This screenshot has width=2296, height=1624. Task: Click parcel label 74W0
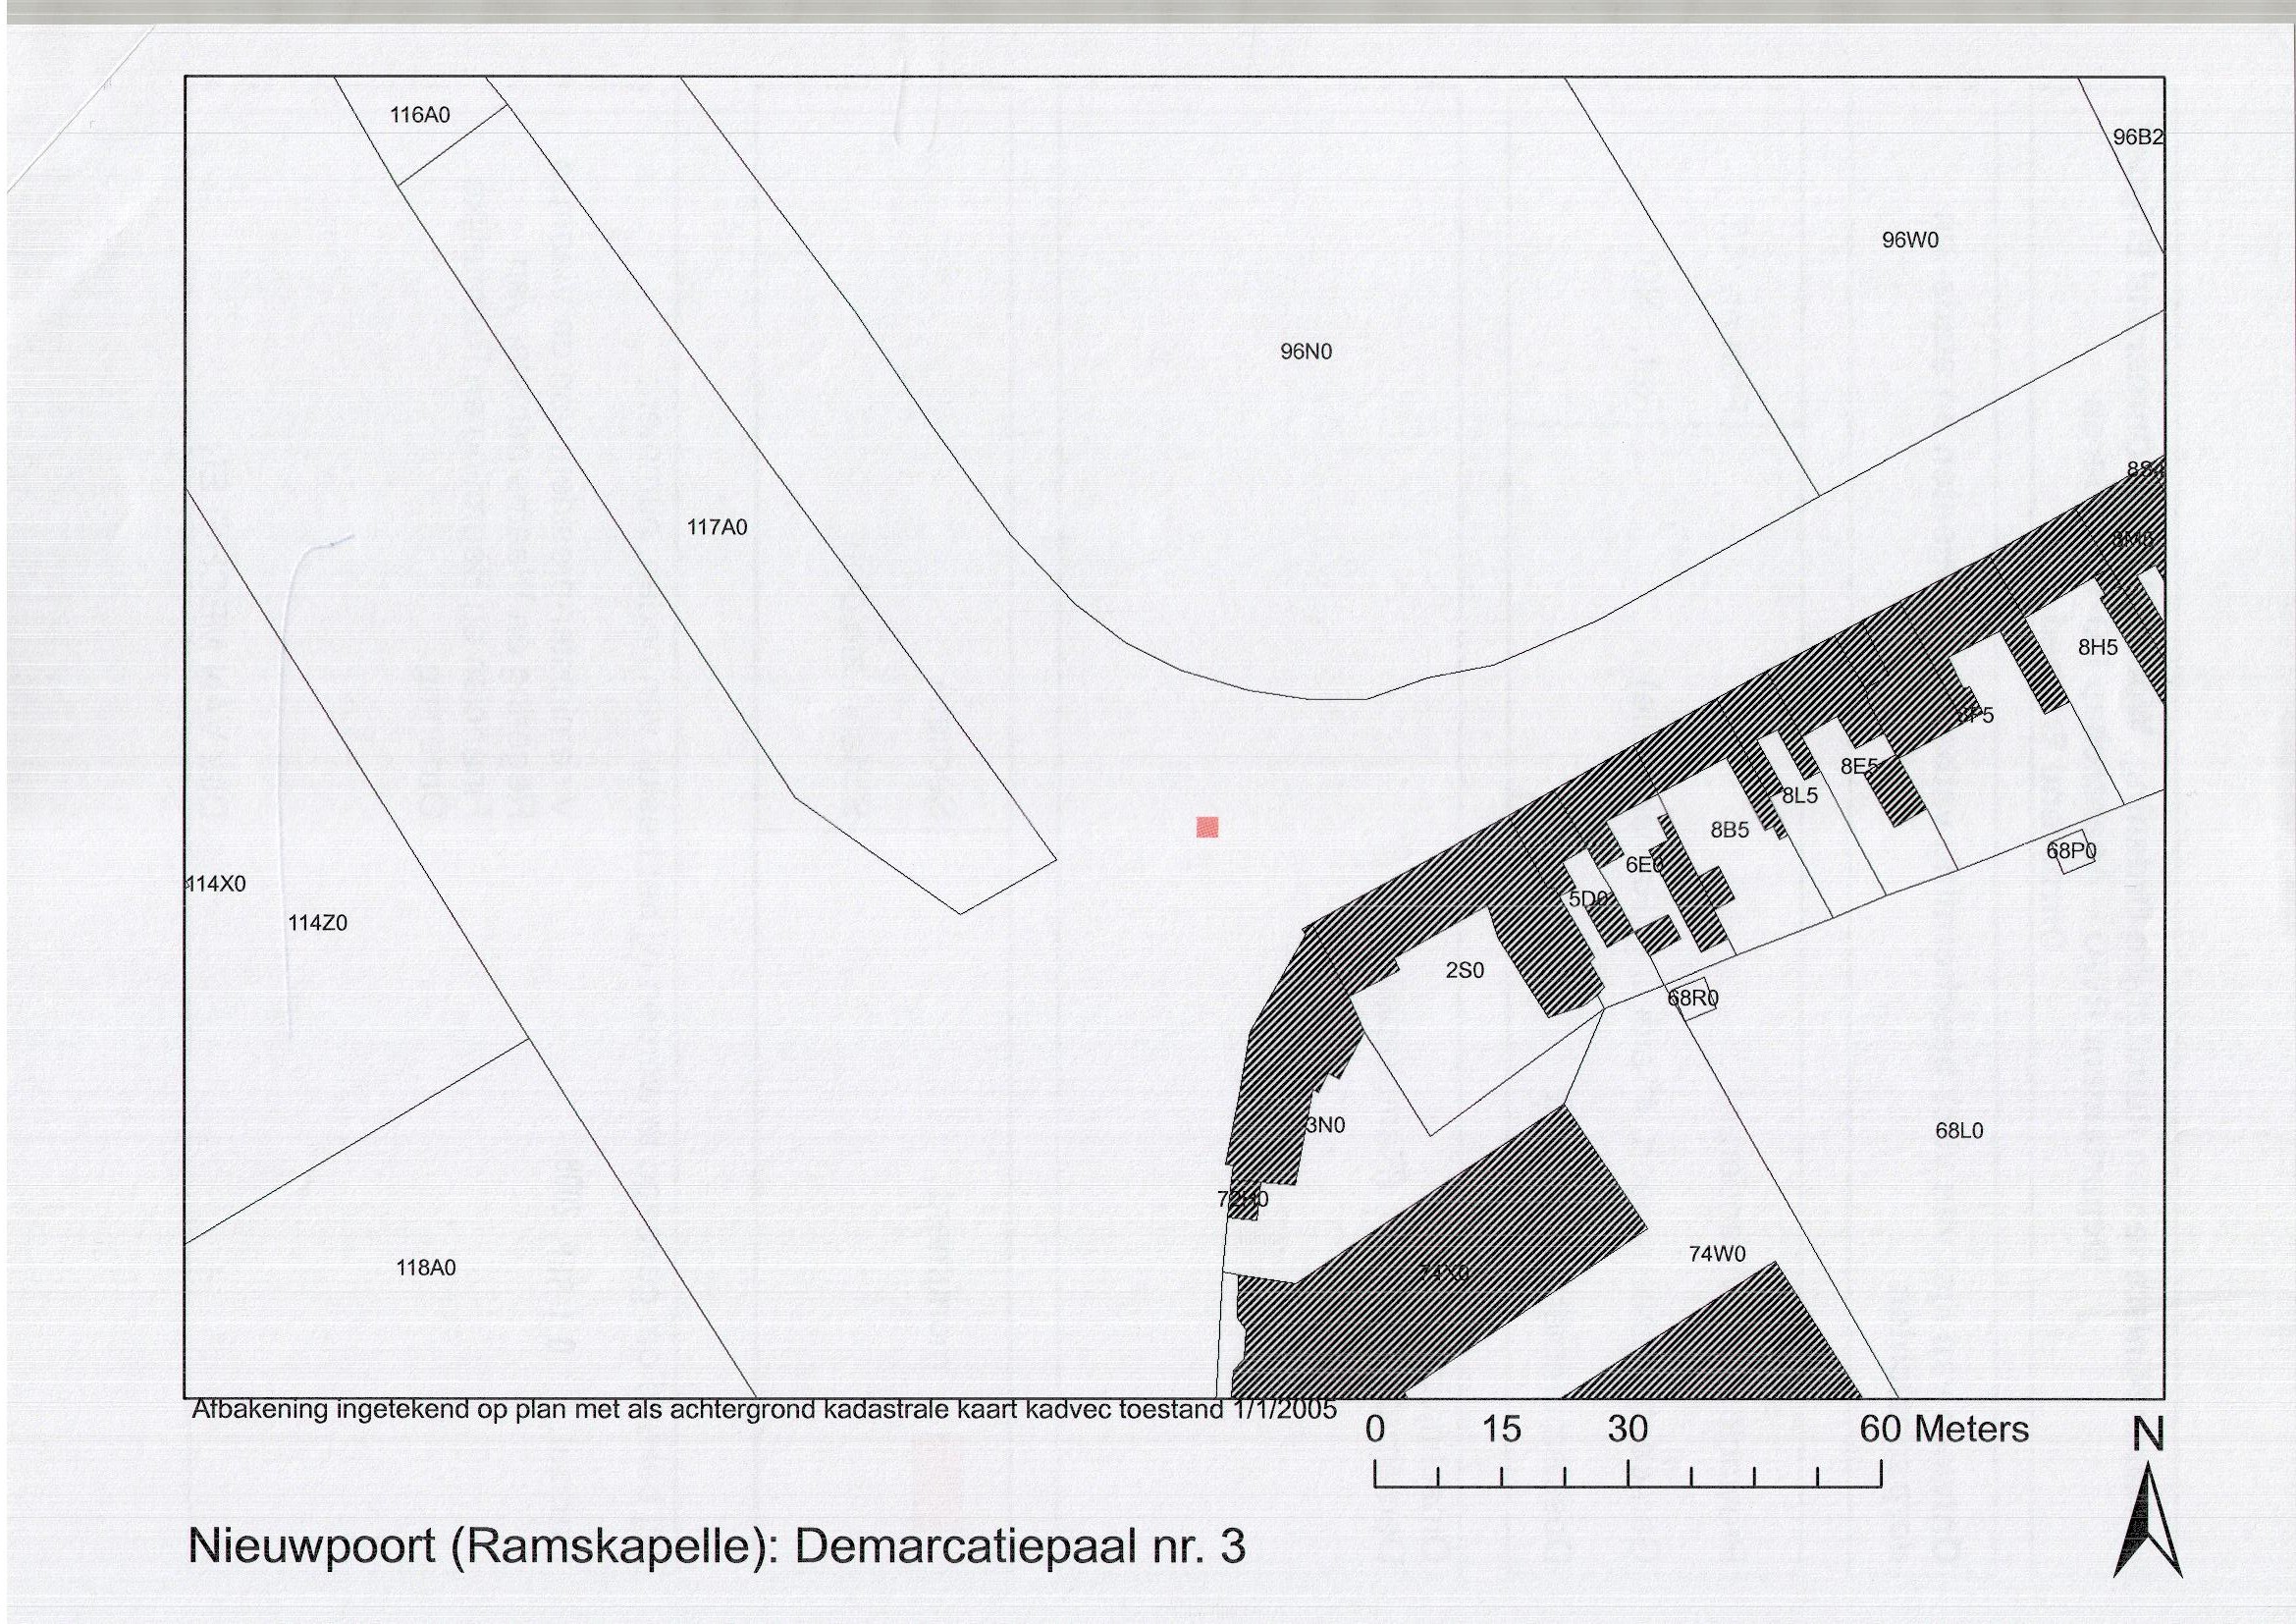1717,1254
